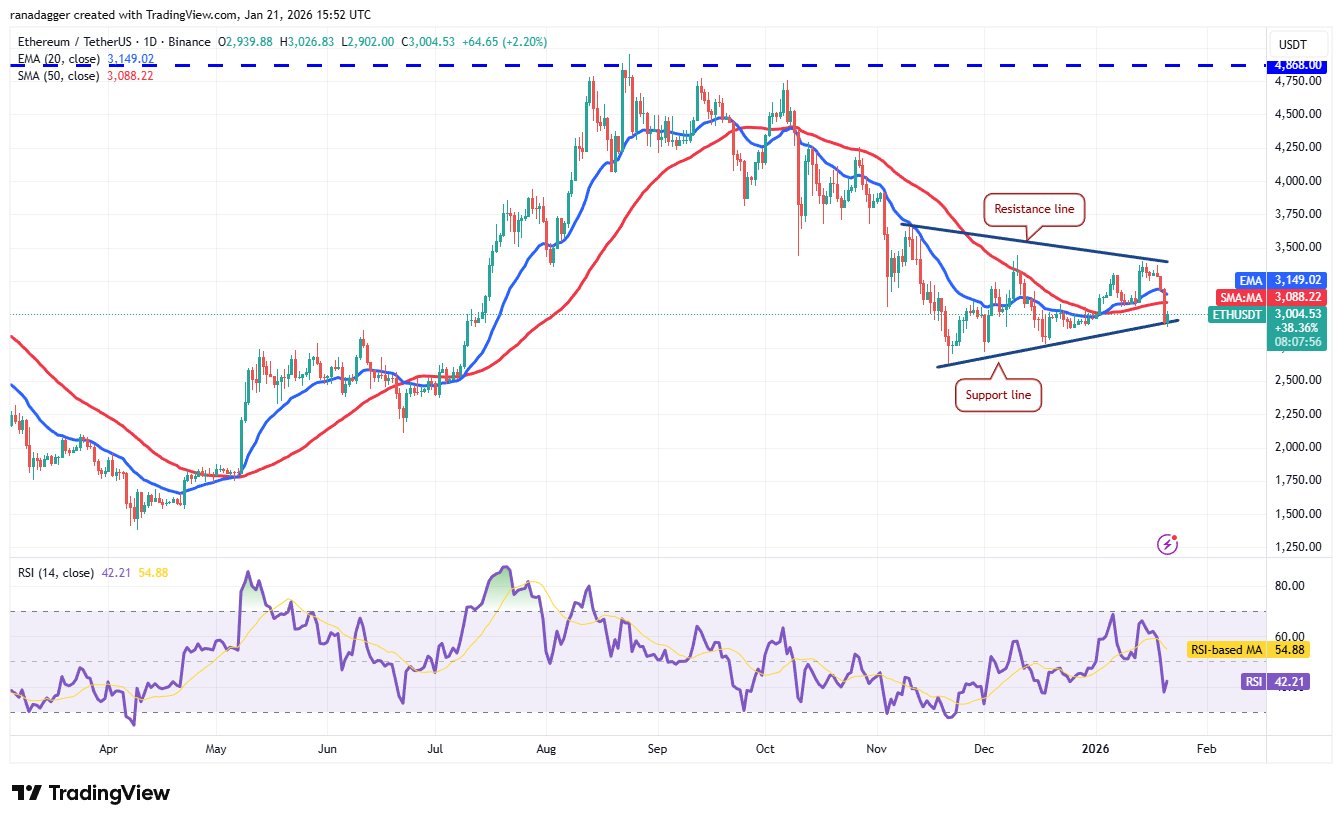
Task: Click the TradingView wordmark text
Action: coord(110,793)
